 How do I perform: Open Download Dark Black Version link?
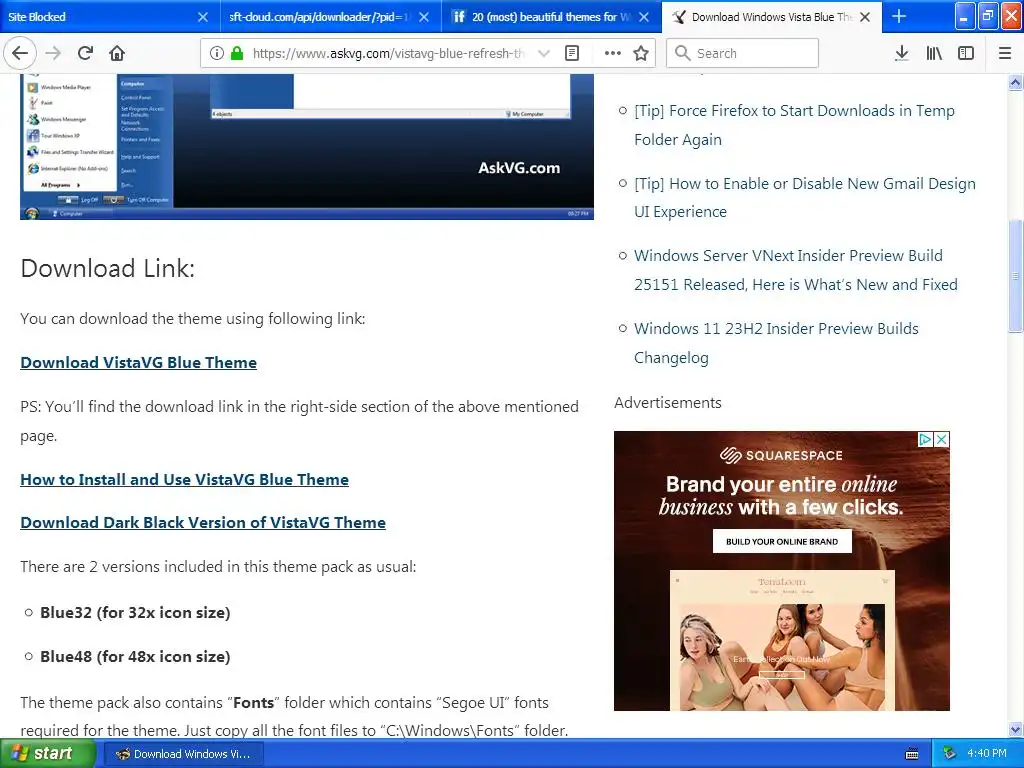coord(203,522)
